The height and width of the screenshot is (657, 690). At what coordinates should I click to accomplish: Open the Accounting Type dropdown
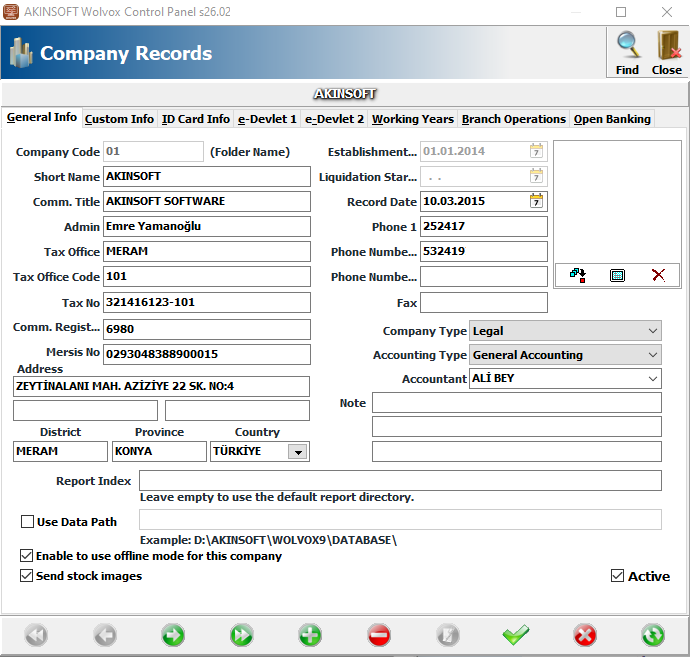[652, 355]
